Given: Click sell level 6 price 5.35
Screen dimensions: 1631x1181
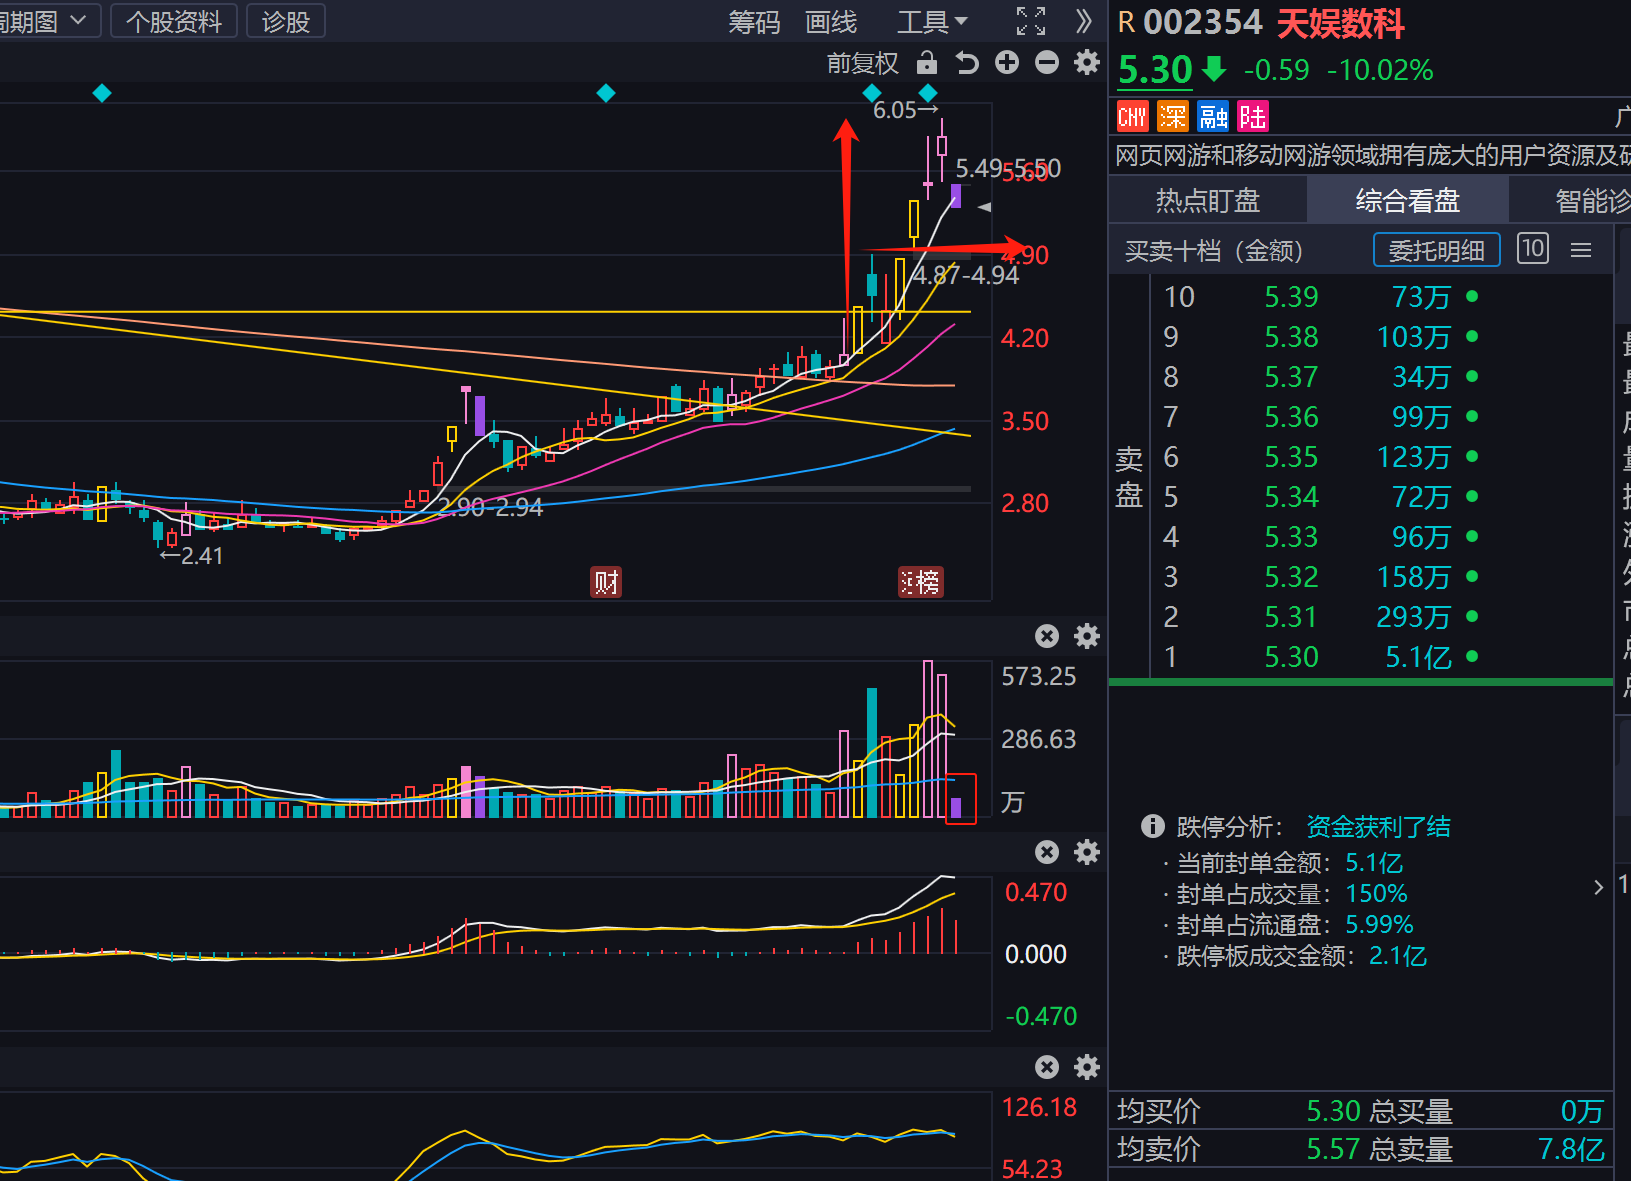Looking at the screenshot, I should (x=1291, y=457).
